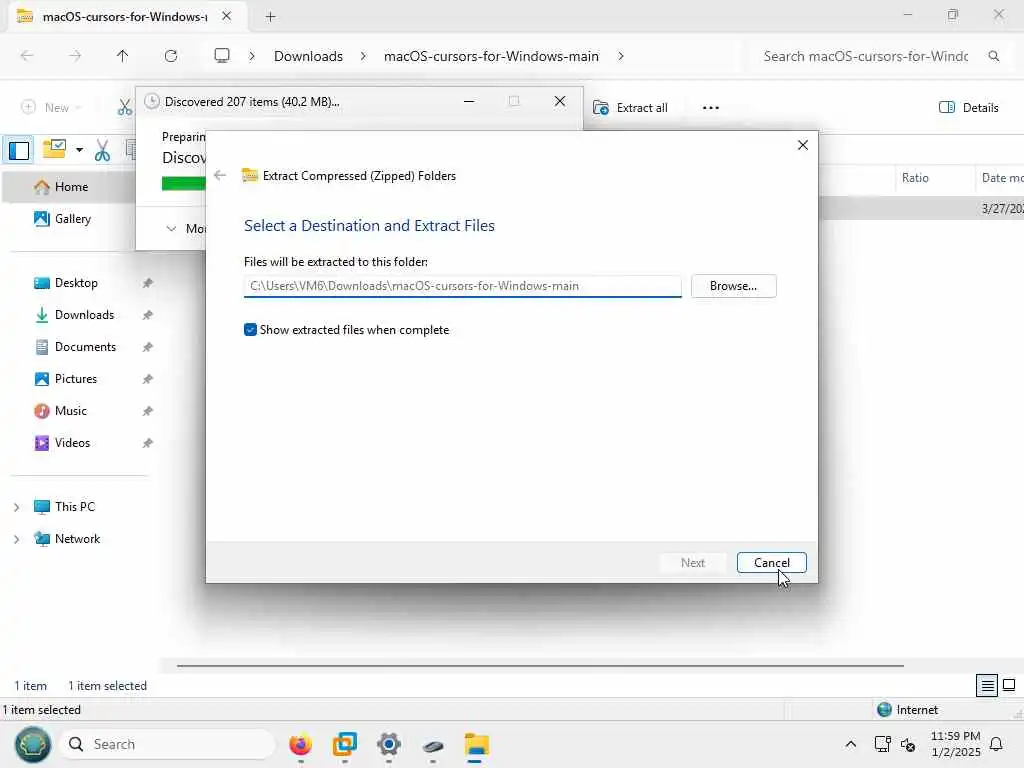Viewport: 1024px width, 768px height.
Task: Click the Date modified column header
Action: pos(1001,178)
